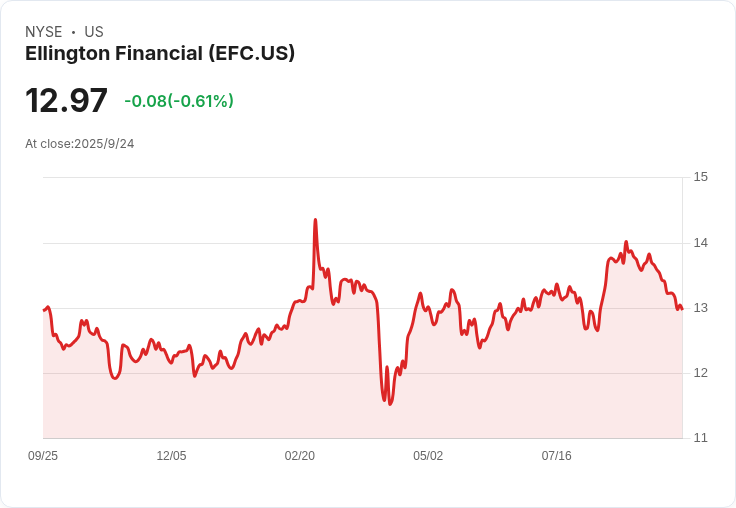Click the 14 y-axis price label
Viewport: 736px width, 508px height.
coord(700,243)
